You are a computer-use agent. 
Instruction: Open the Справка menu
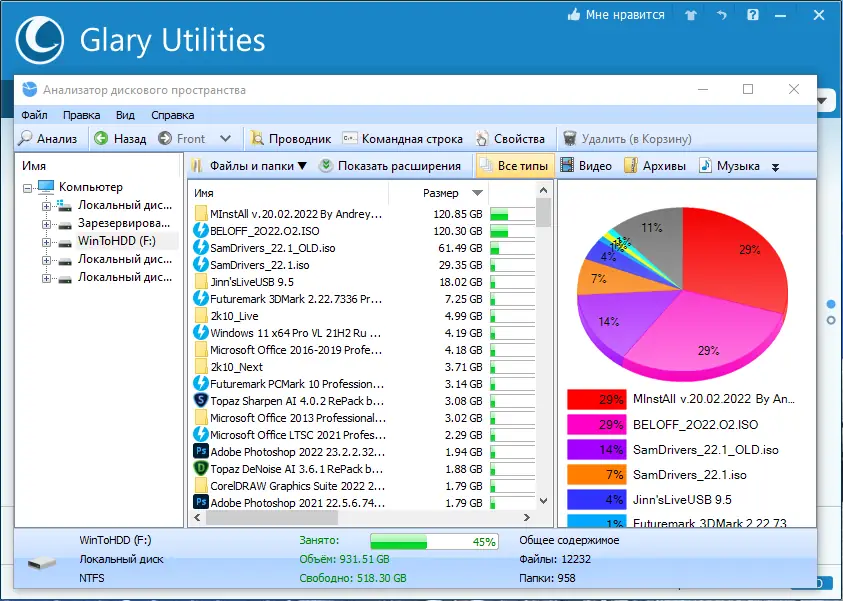point(173,115)
